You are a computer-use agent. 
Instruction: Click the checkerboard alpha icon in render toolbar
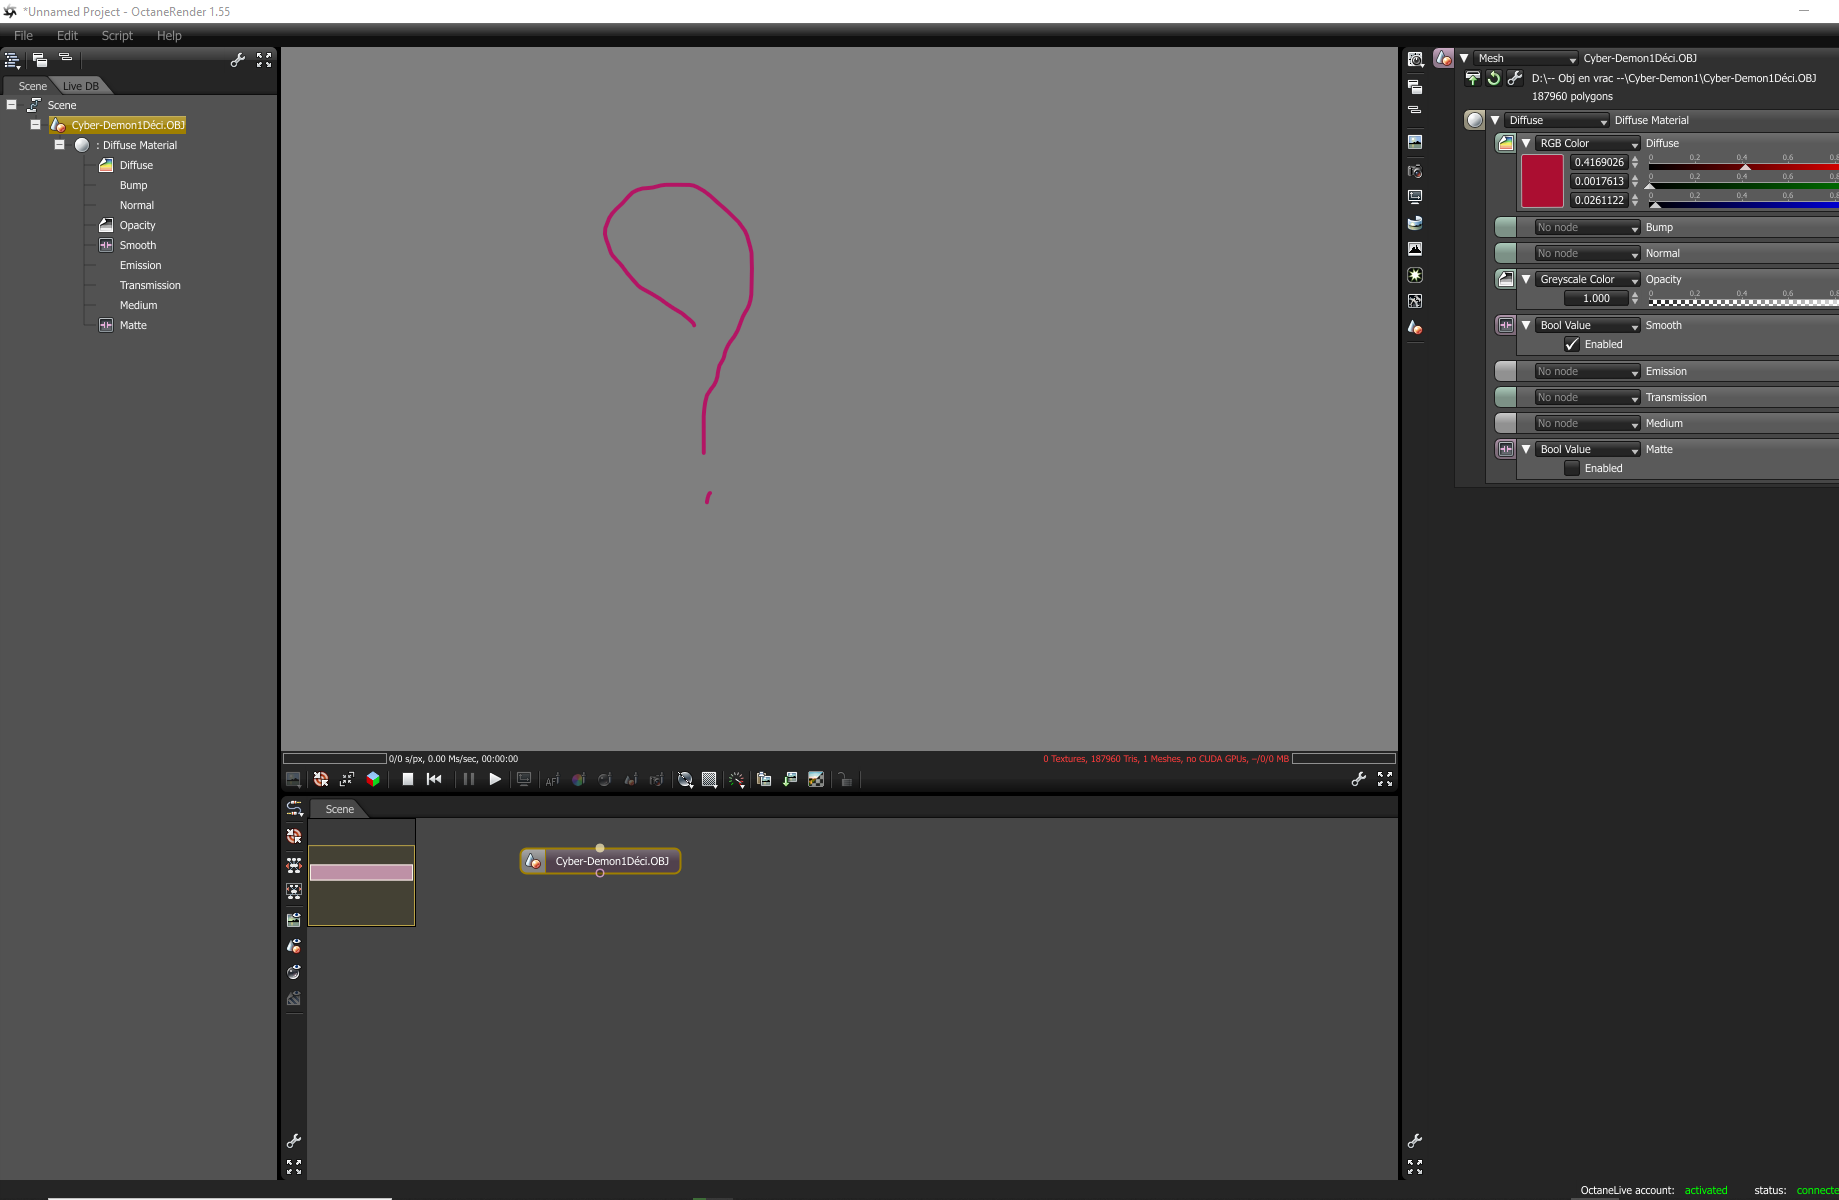click(x=816, y=780)
